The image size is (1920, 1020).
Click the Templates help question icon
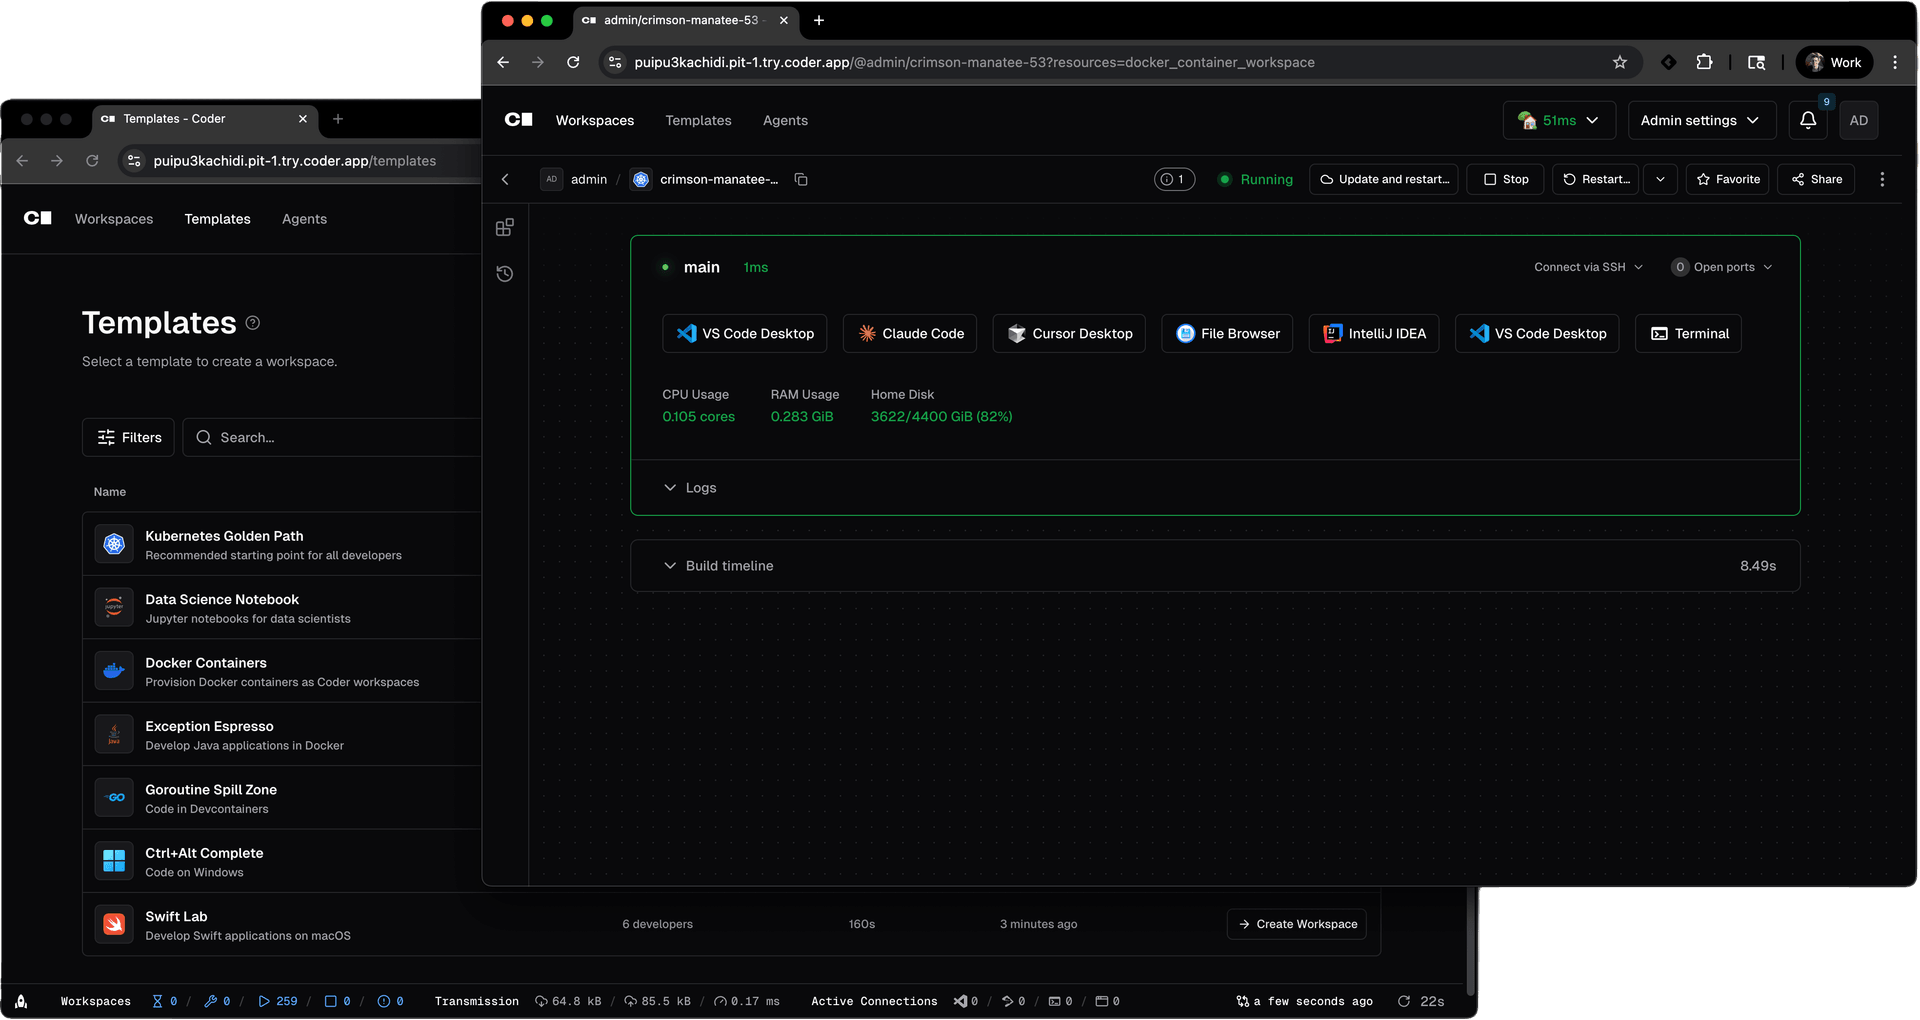pyautogui.click(x=253, y=323)
